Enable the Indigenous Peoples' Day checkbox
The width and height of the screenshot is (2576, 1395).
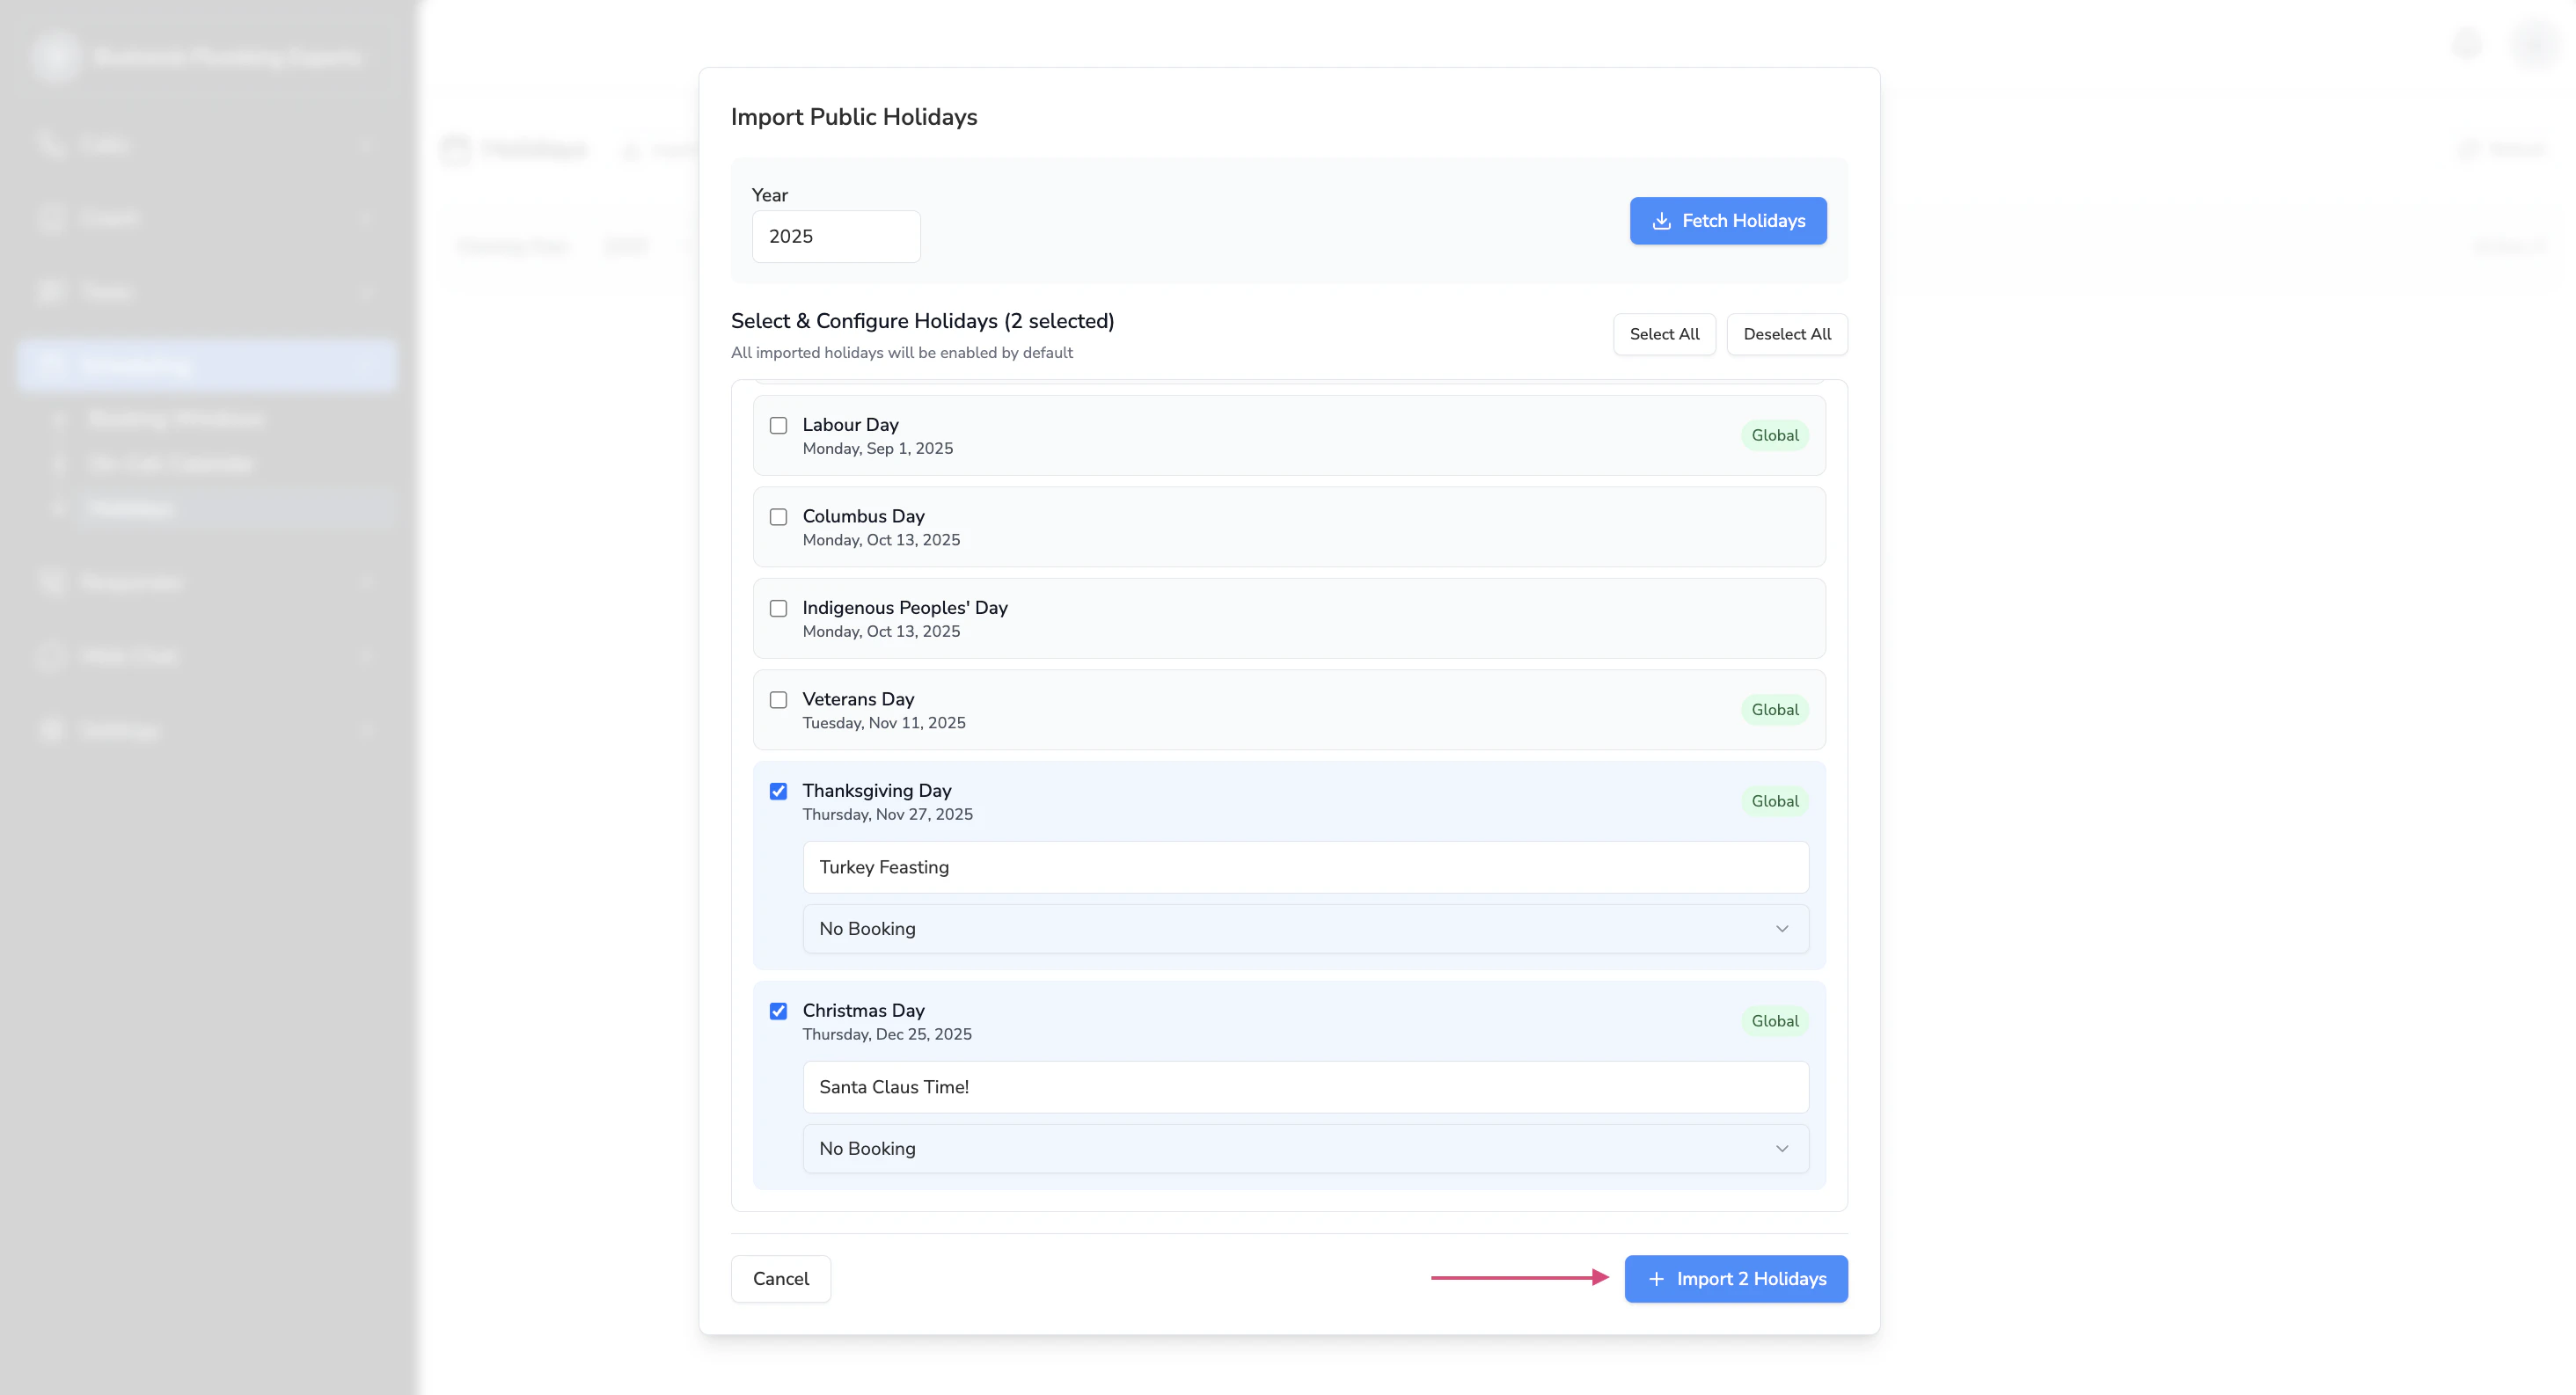(x=778, y=608)
